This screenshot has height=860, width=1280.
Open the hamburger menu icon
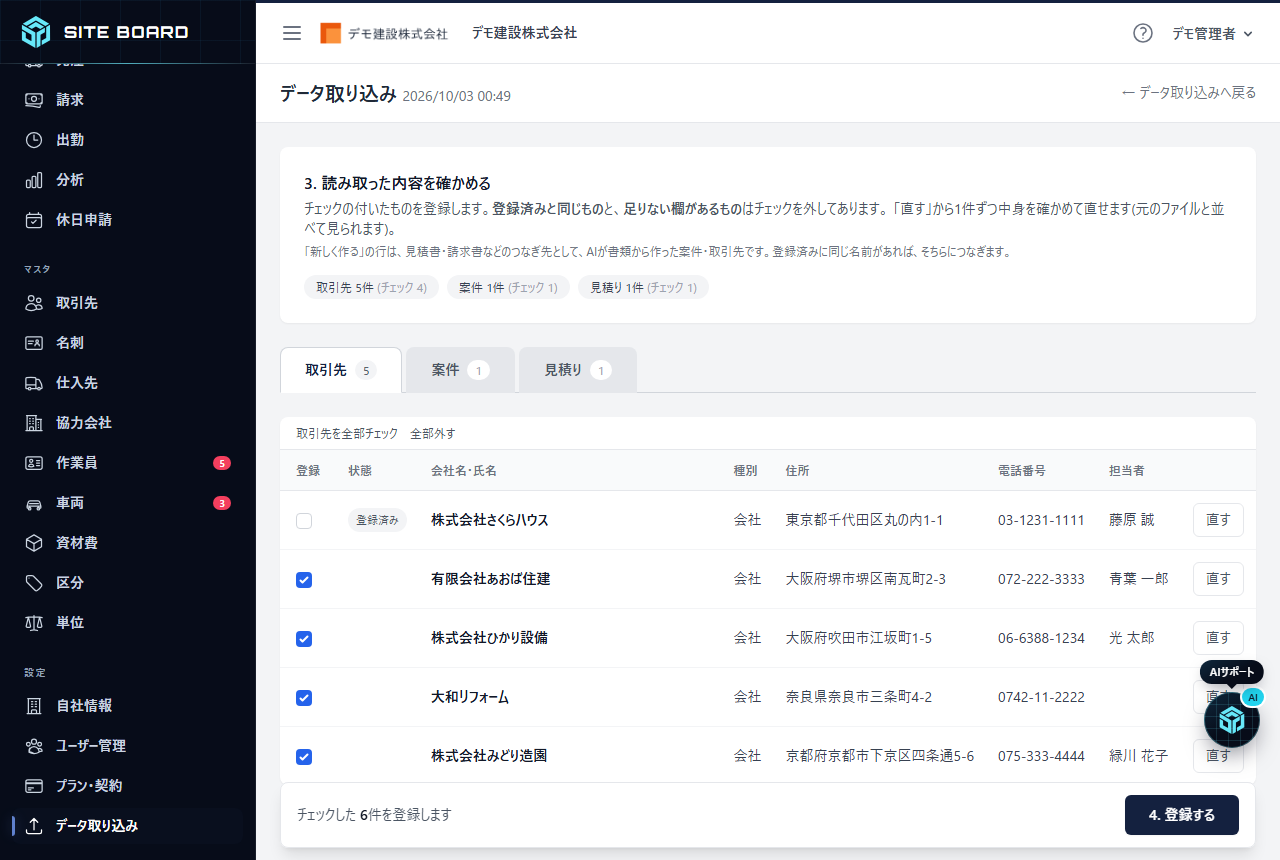coord(292,33)
